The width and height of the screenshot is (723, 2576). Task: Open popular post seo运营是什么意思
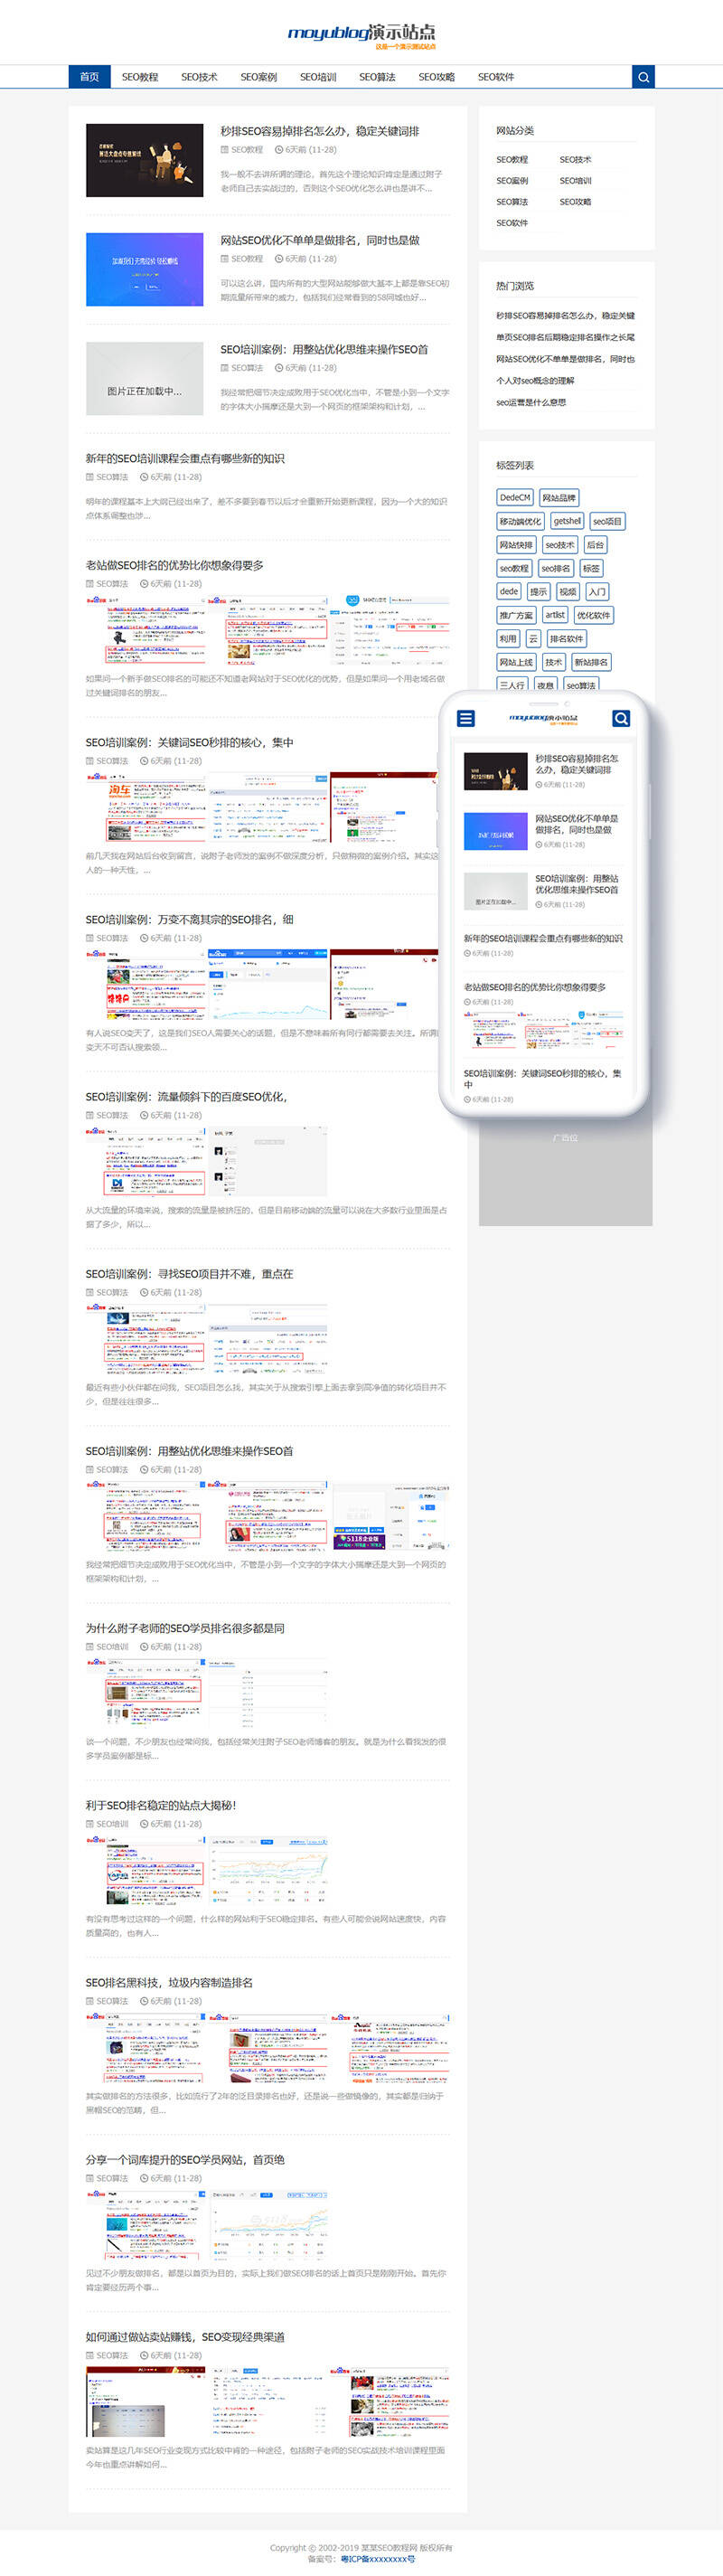(531, 403)
